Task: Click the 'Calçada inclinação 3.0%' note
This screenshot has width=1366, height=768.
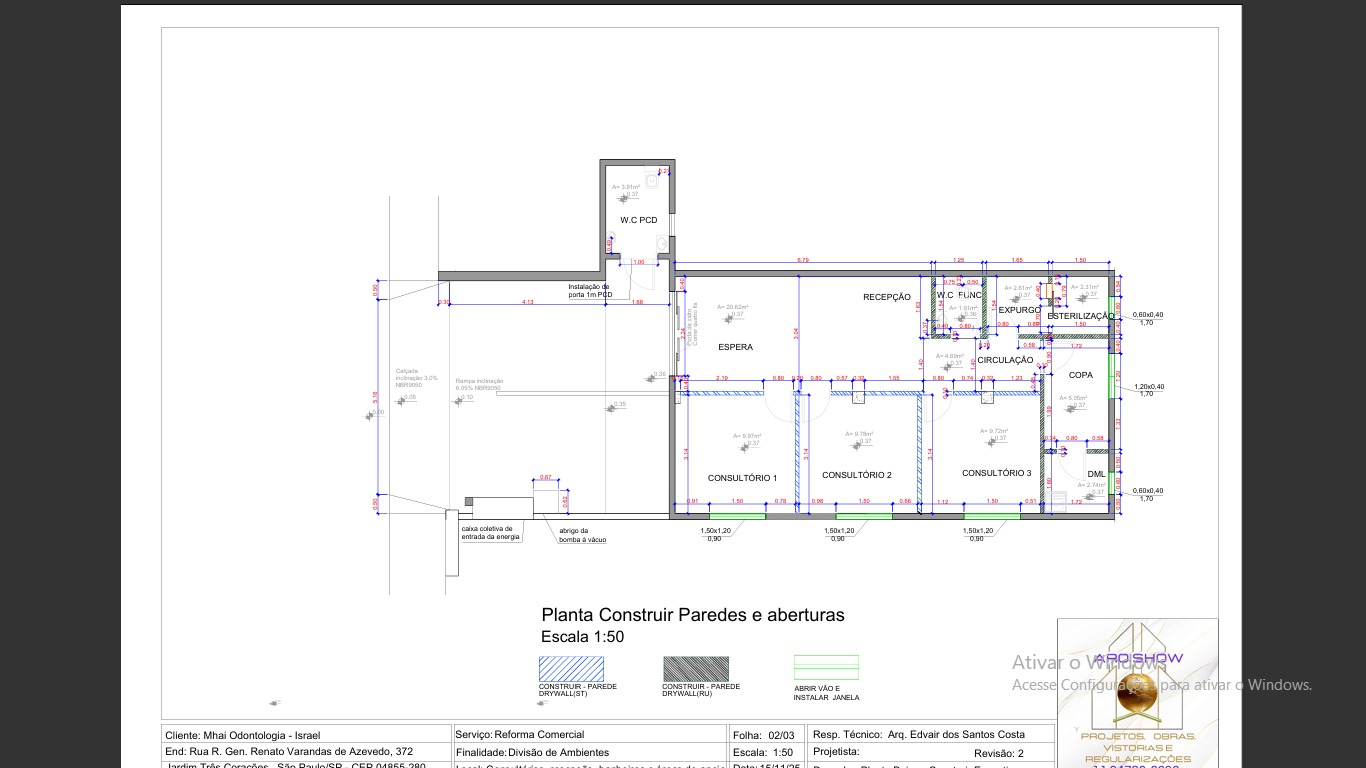Action: [417, 377]
